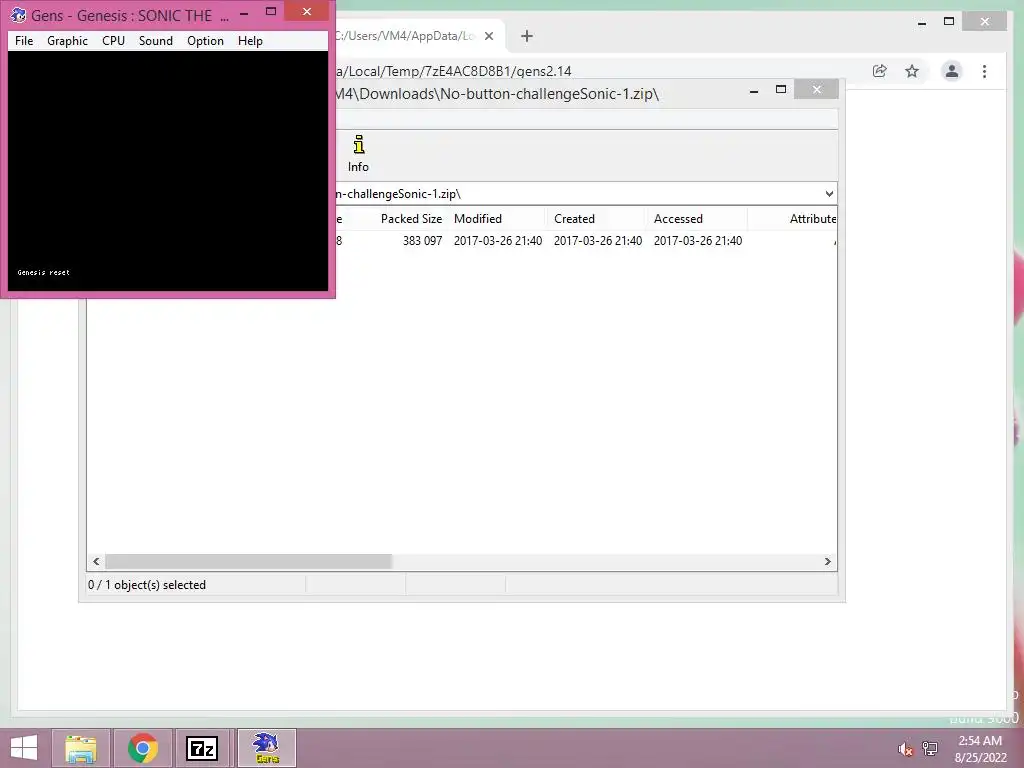
Task: Open the Chrome profile icon
Action: point(952,71)
